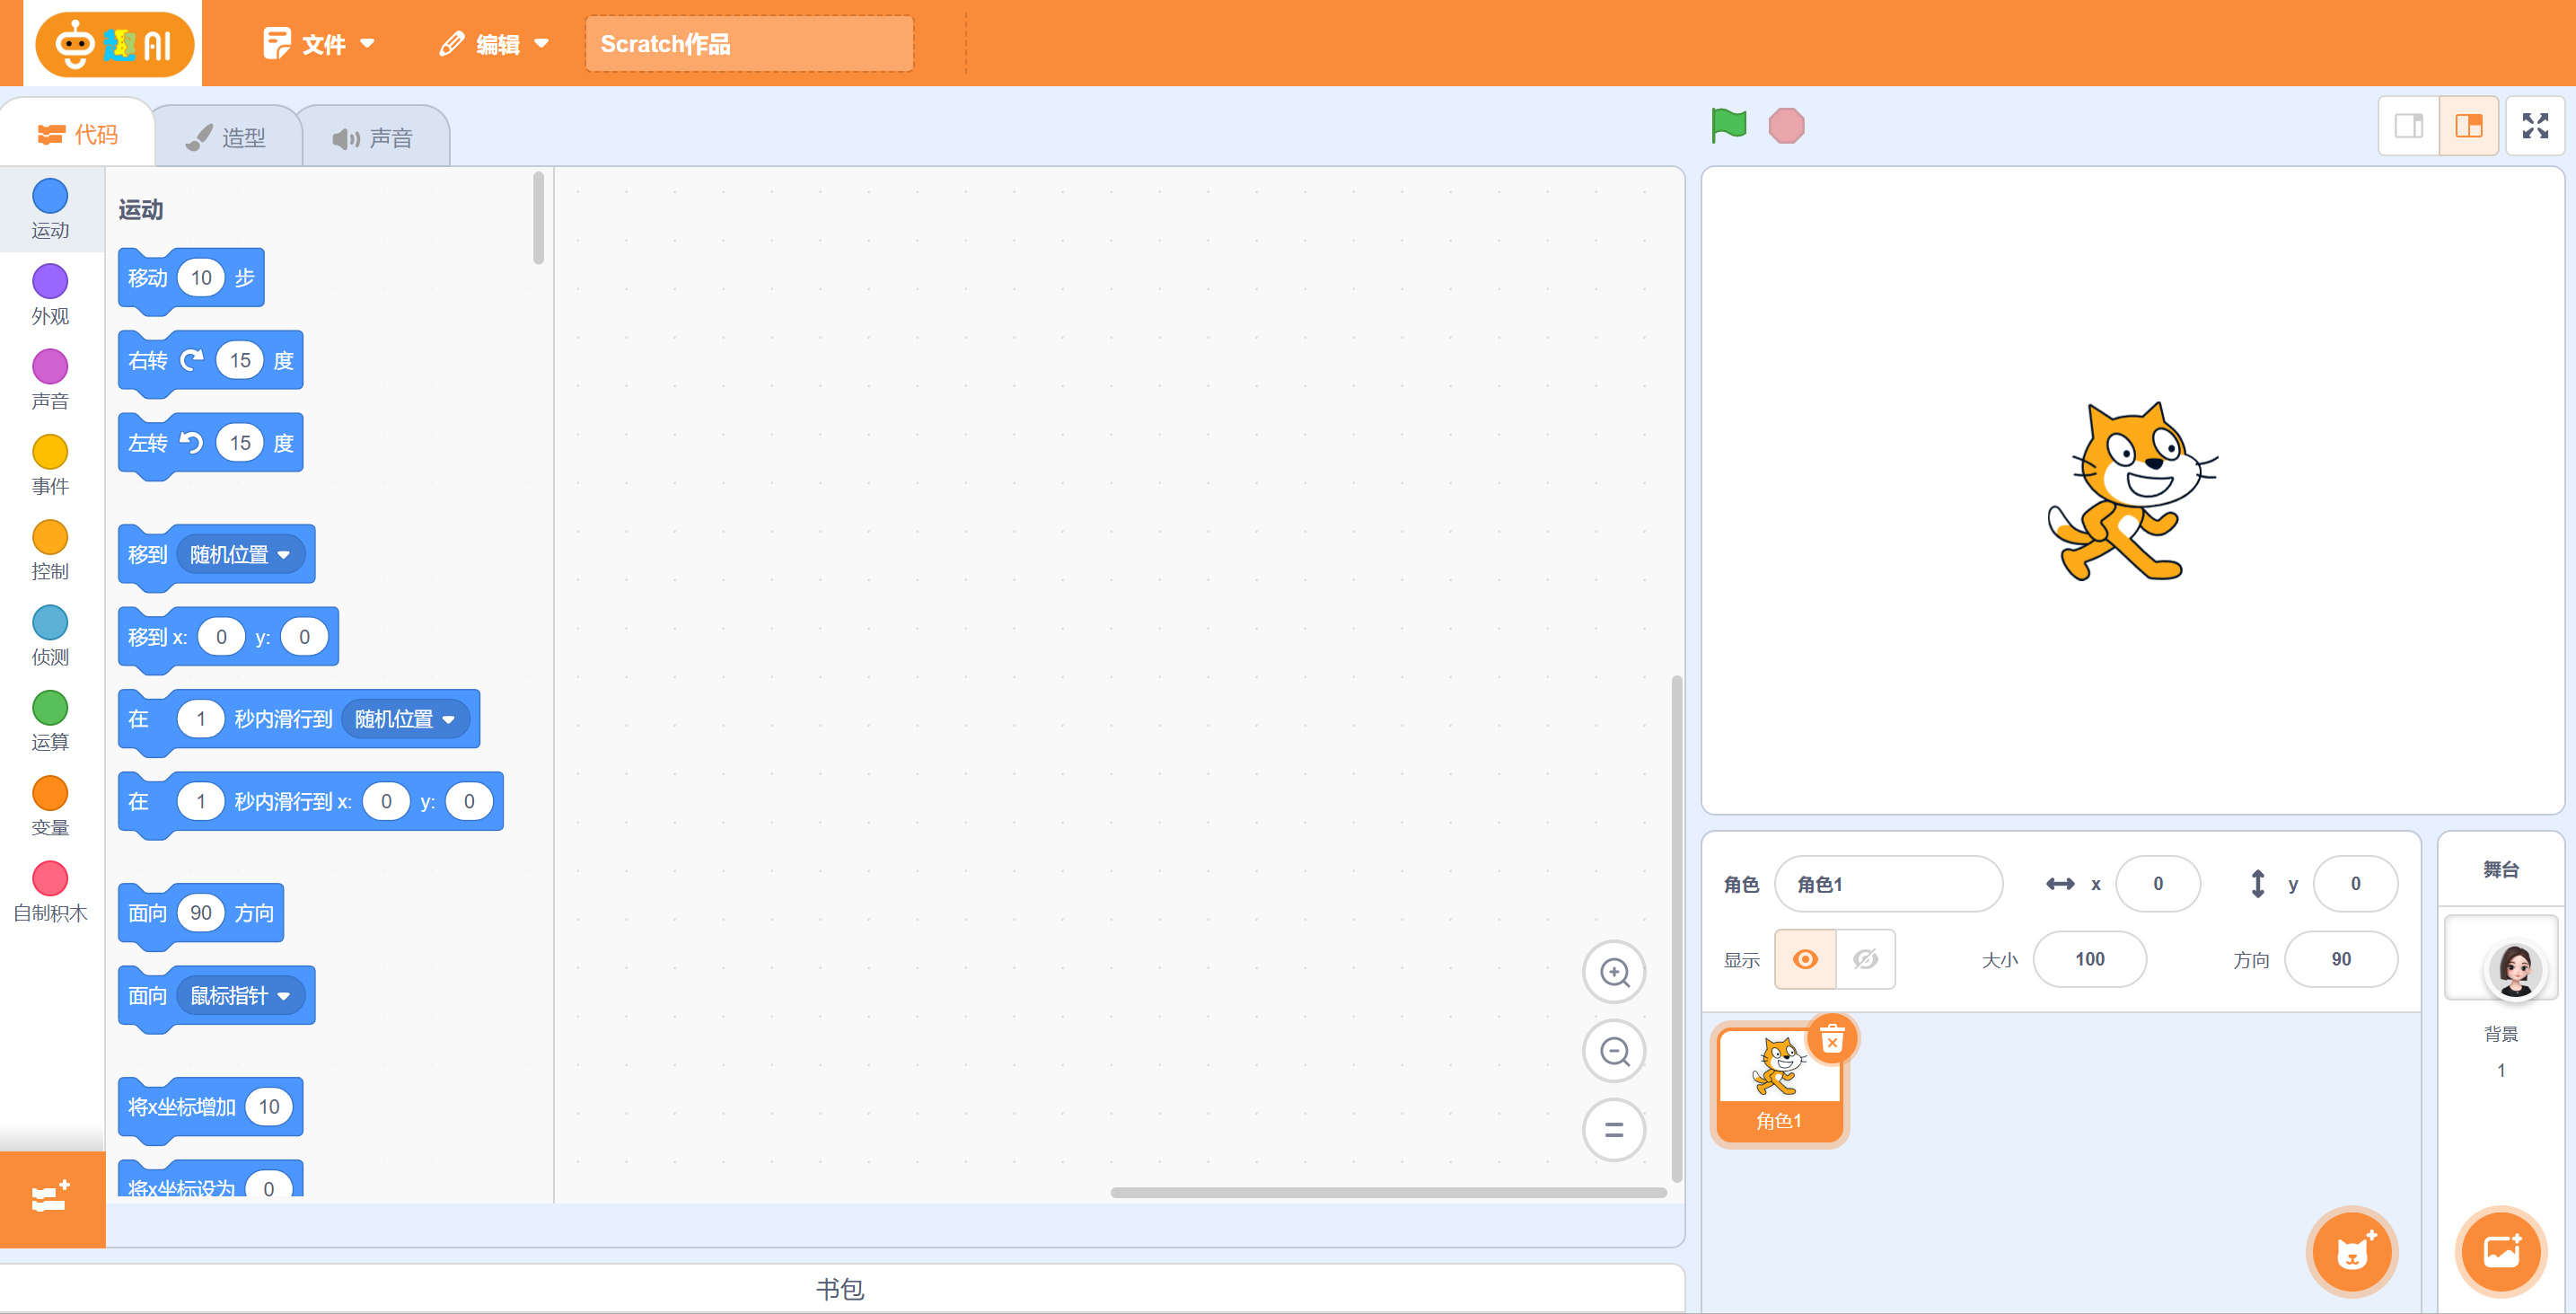Click the block palette vertical scrollbar
This screenshot has height=1314, width=2576.
tap(539, 218)
